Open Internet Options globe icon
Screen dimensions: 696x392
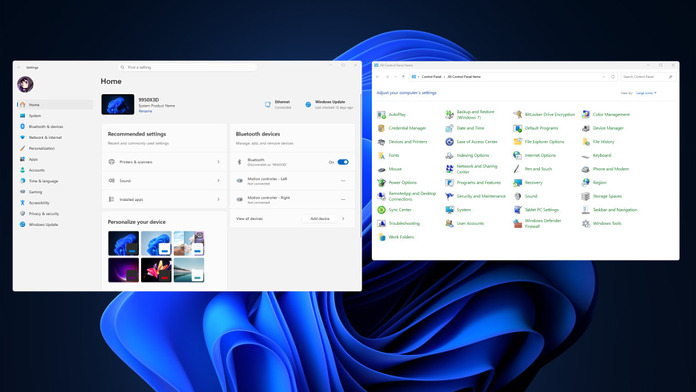(518, 155)
